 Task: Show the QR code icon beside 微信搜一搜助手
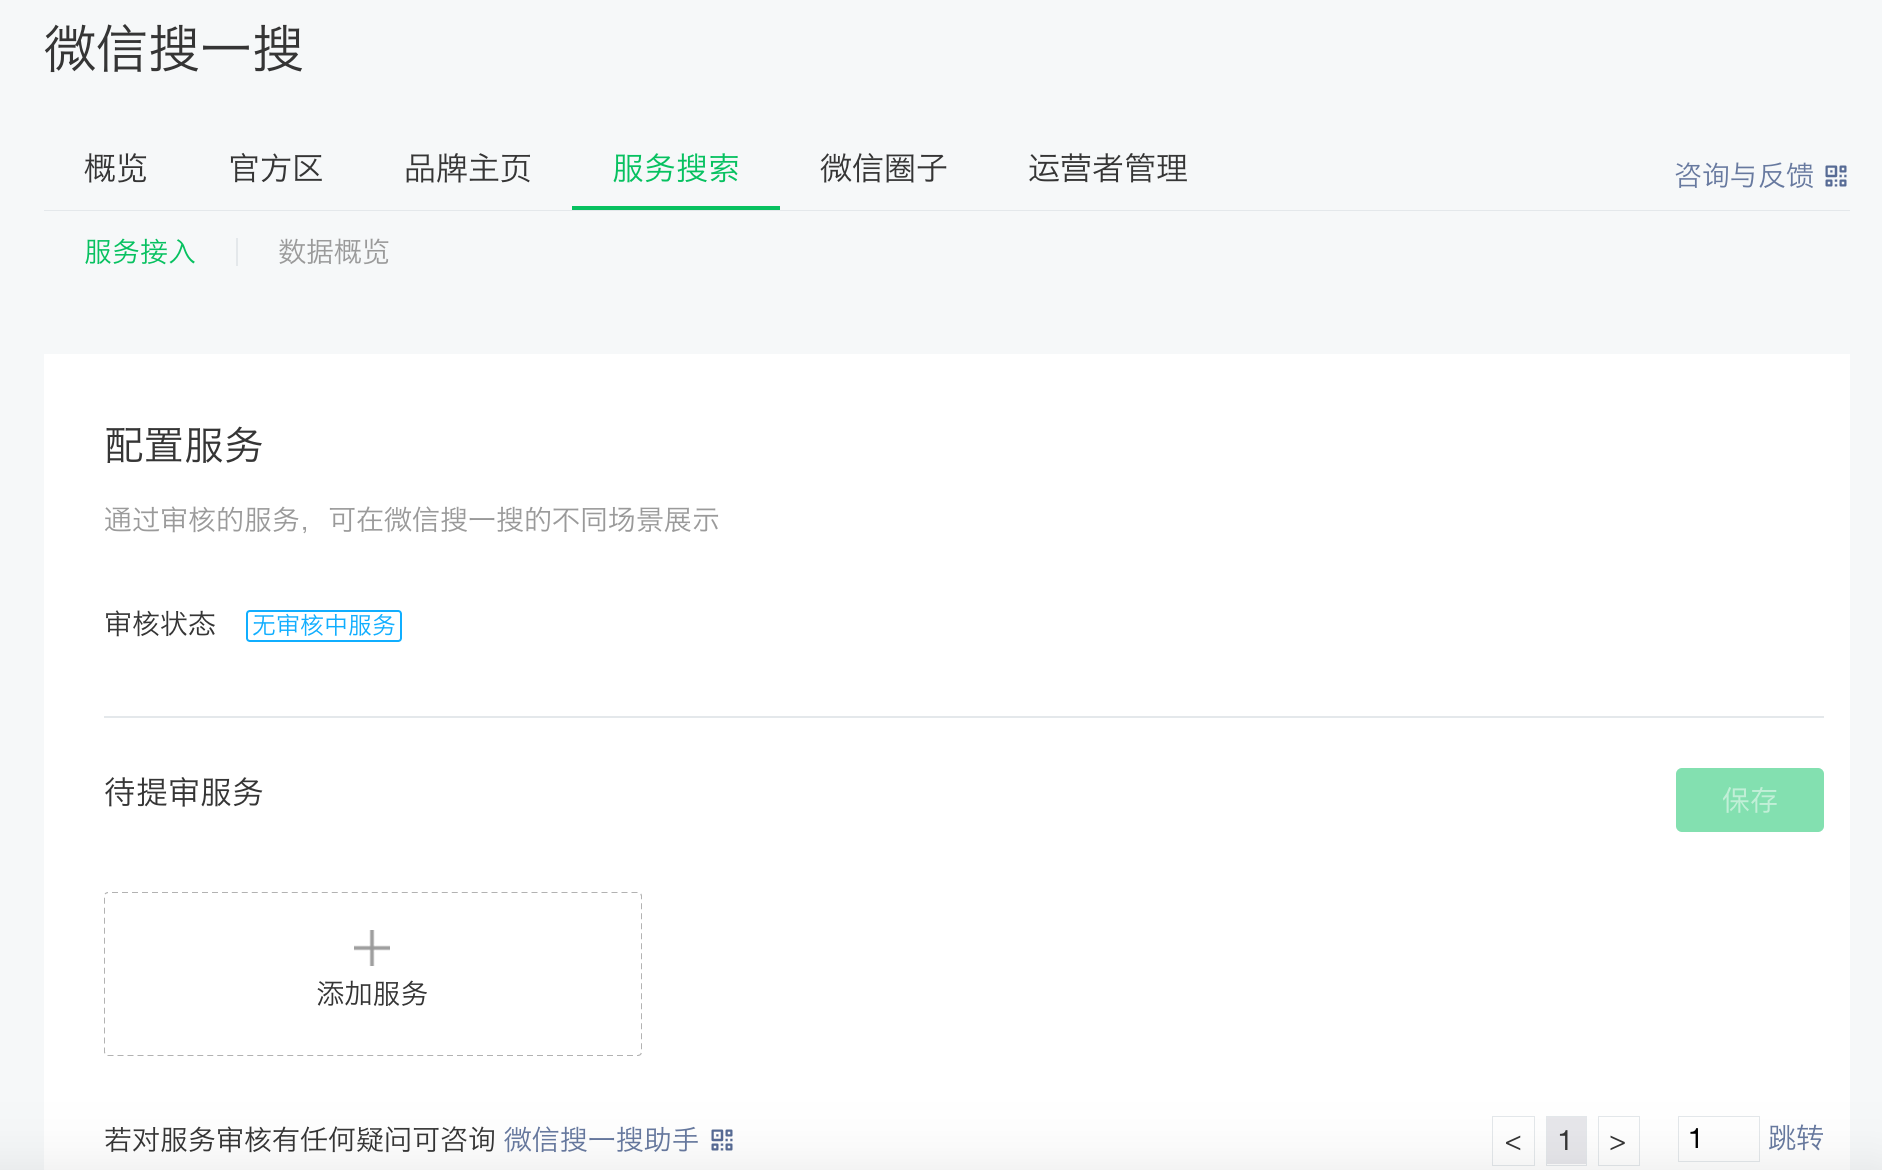tap(722, 1140)
